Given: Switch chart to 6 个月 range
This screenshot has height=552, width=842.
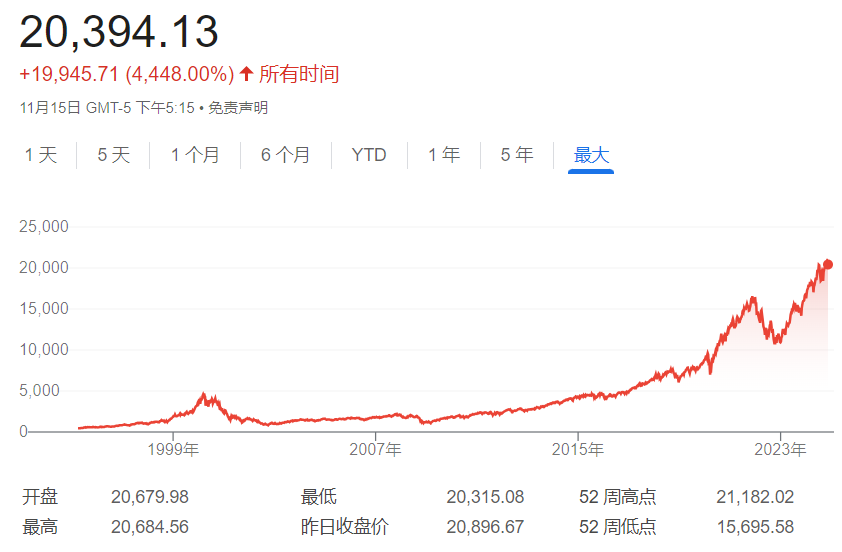Looking at the screenshot, I should tap(286, 155).
